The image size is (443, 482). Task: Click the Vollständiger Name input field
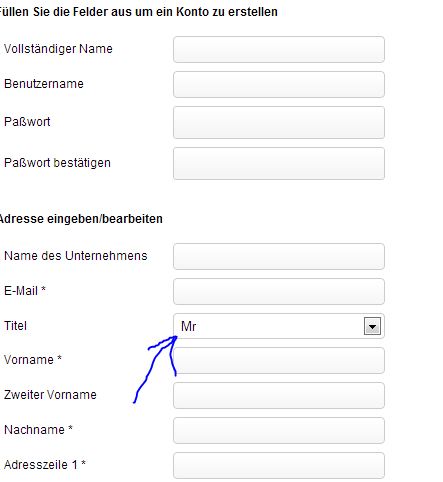point(279,49)
